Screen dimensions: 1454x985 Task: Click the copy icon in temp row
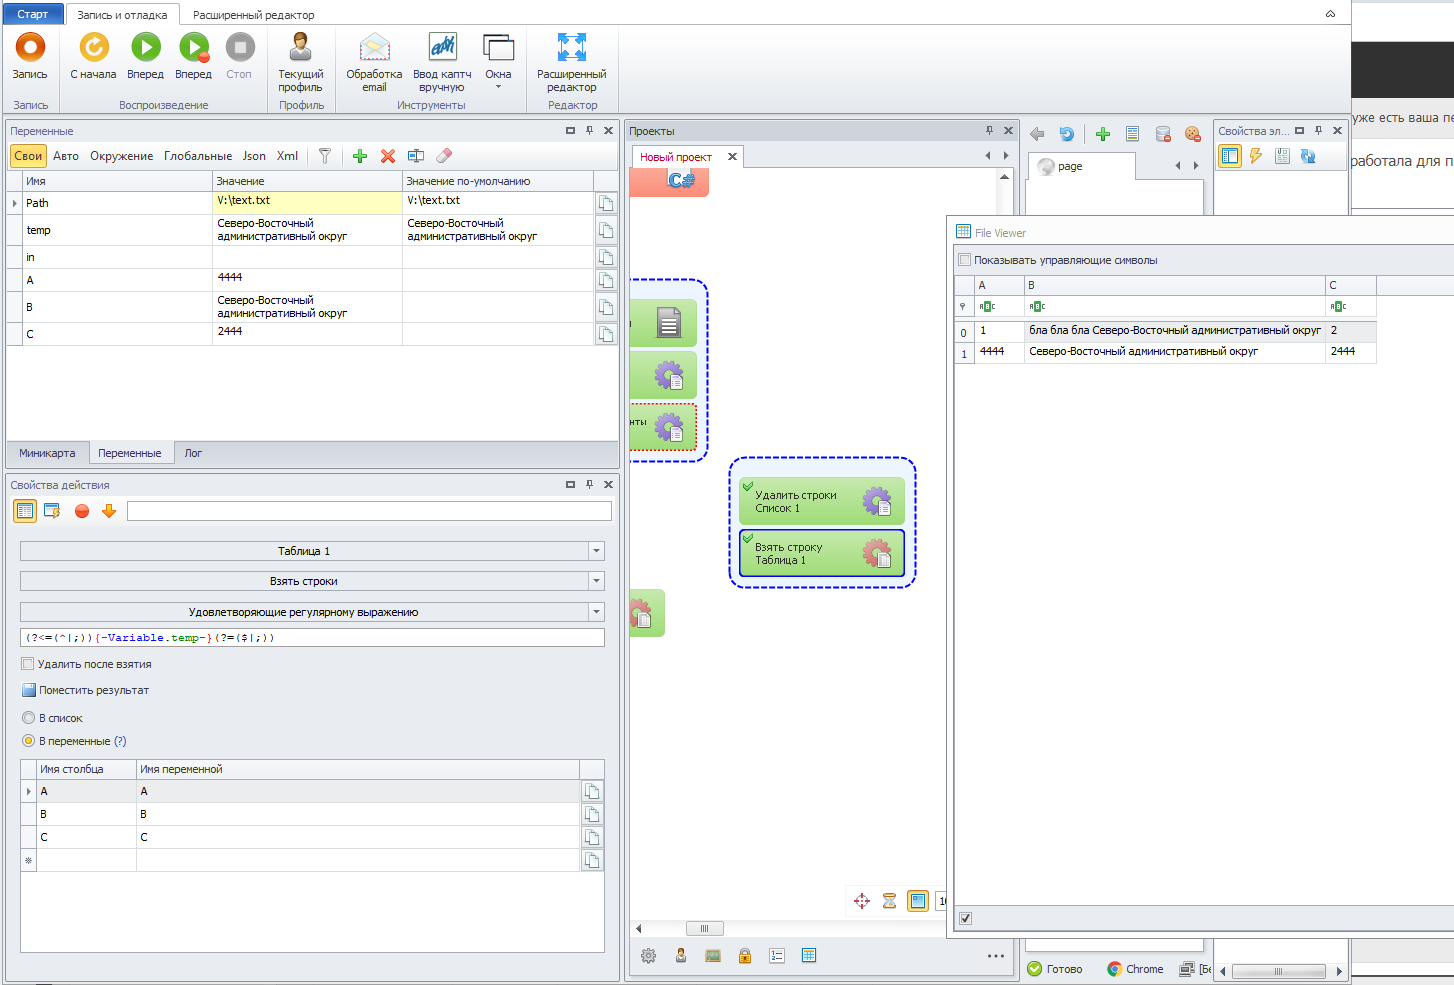(606, 230)
